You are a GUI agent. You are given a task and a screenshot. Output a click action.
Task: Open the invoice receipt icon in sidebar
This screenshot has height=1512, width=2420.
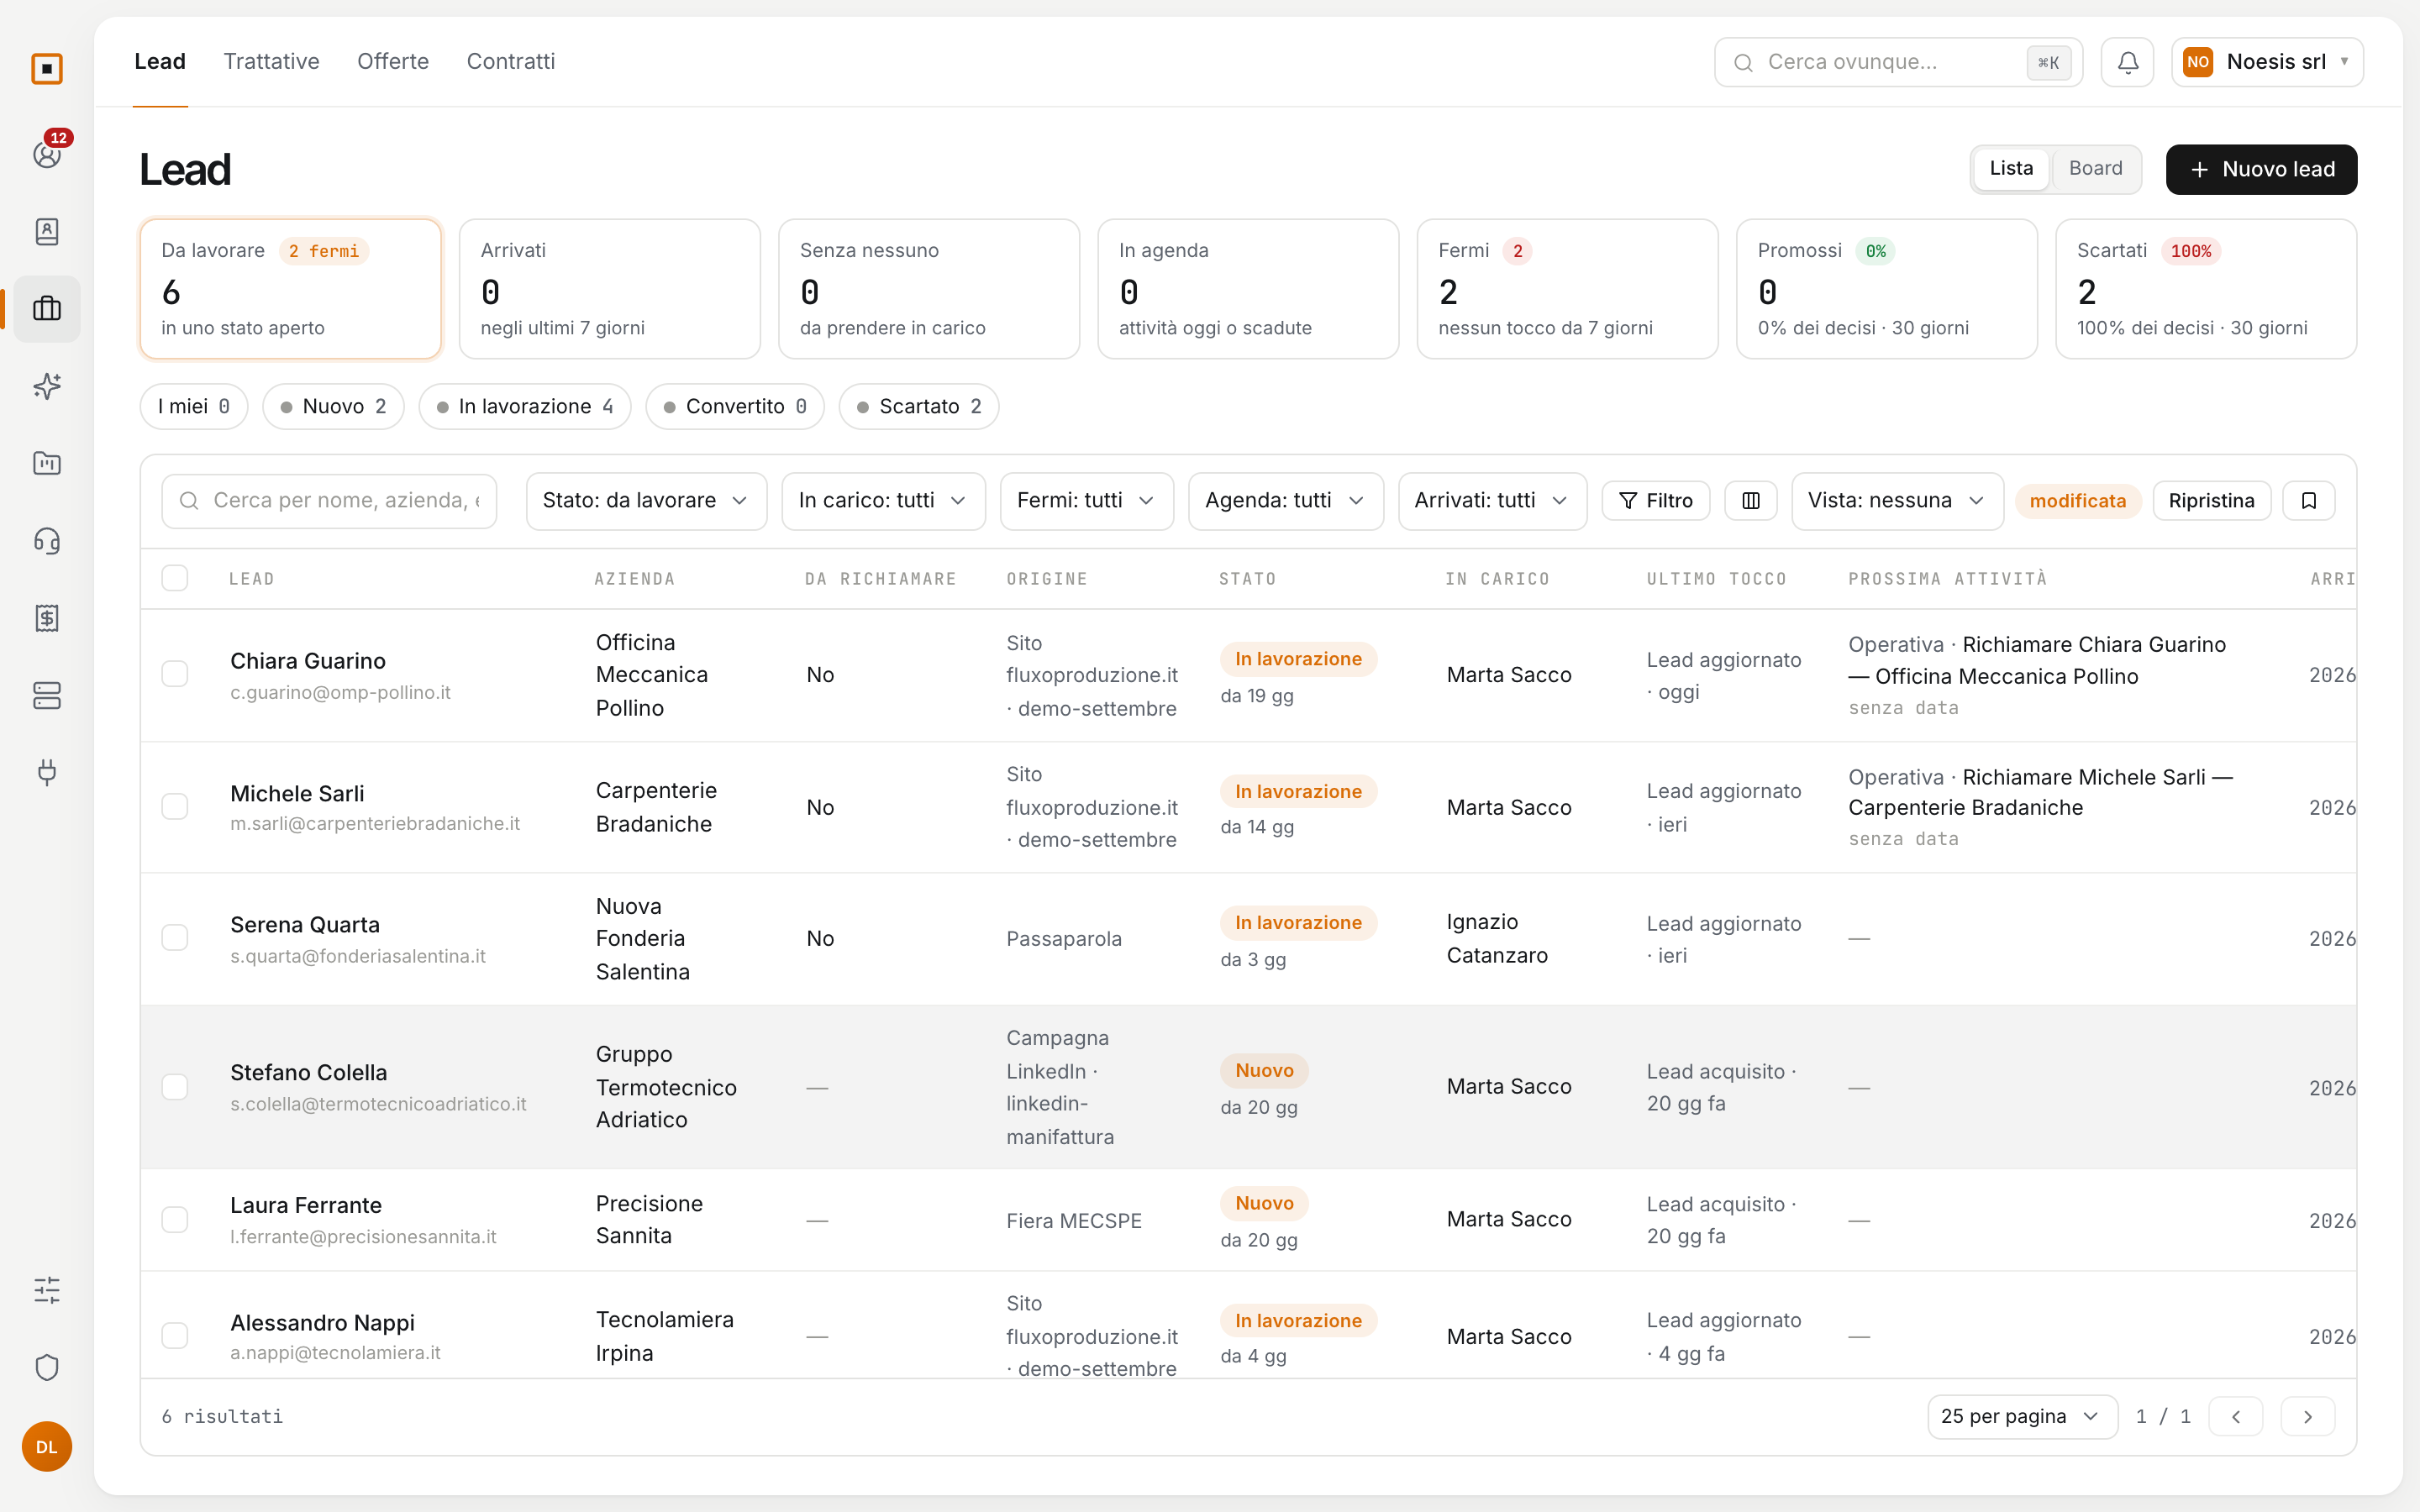(x=47, y=618)
